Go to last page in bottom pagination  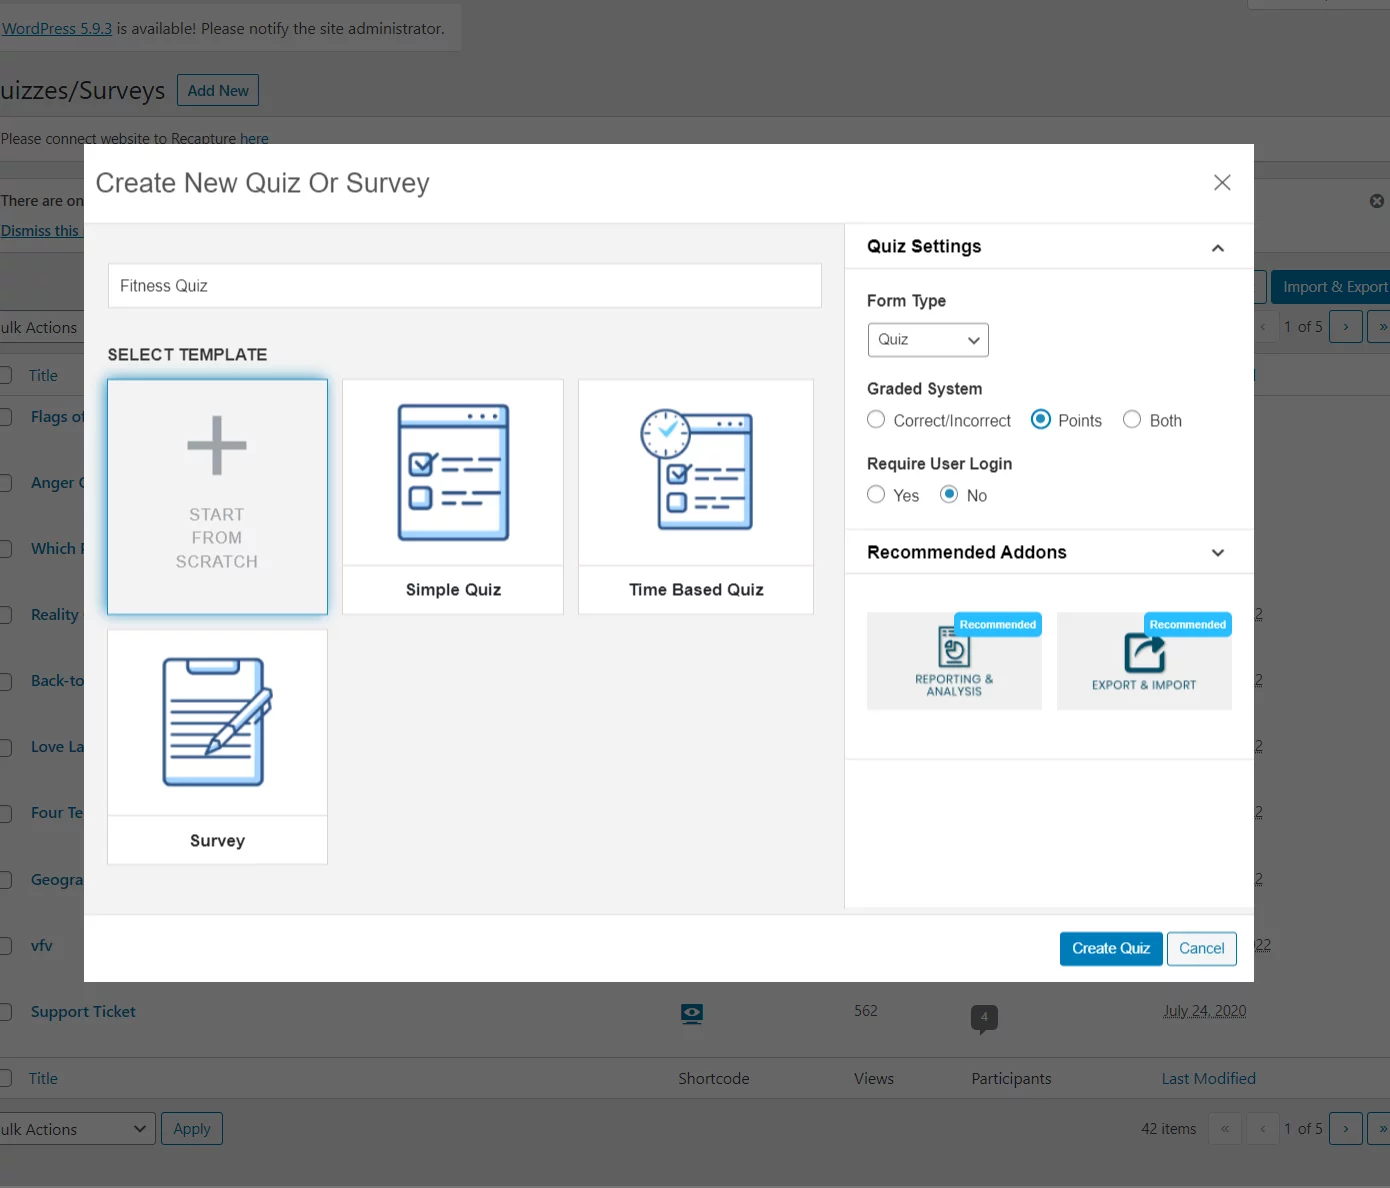(x=1380, y=1129)
